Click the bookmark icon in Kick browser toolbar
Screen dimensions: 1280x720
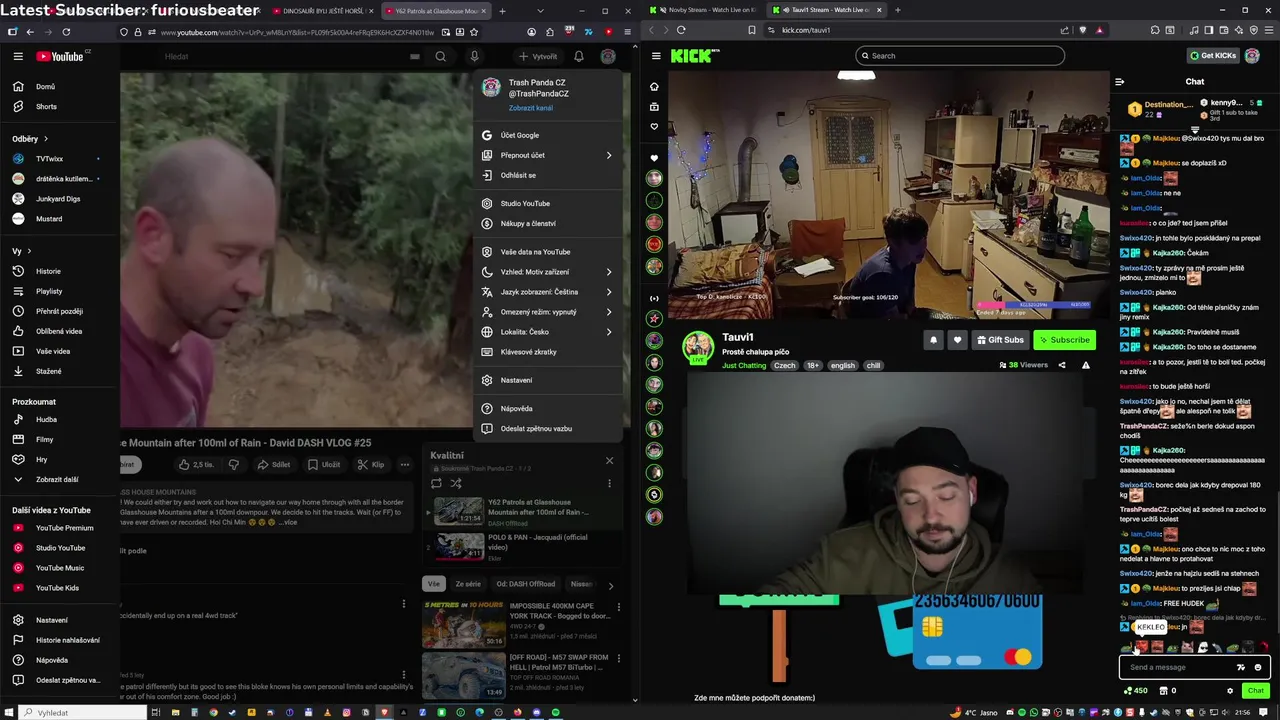coord(752,30)
